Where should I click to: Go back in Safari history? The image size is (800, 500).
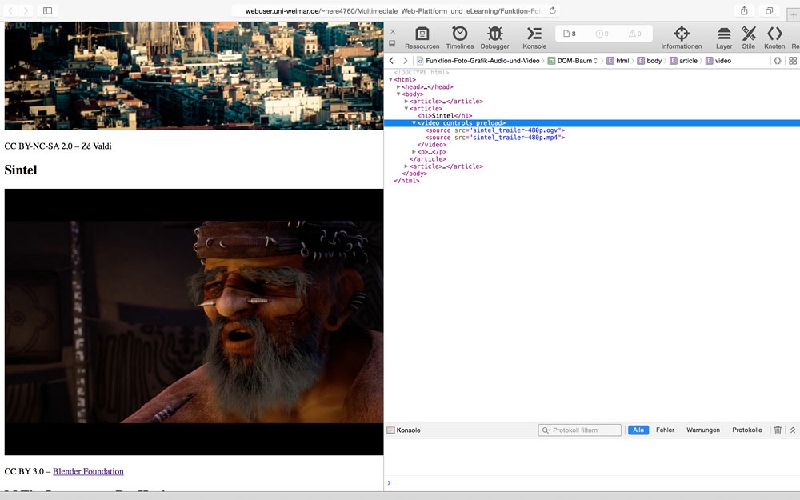click(x=11, y=10)
